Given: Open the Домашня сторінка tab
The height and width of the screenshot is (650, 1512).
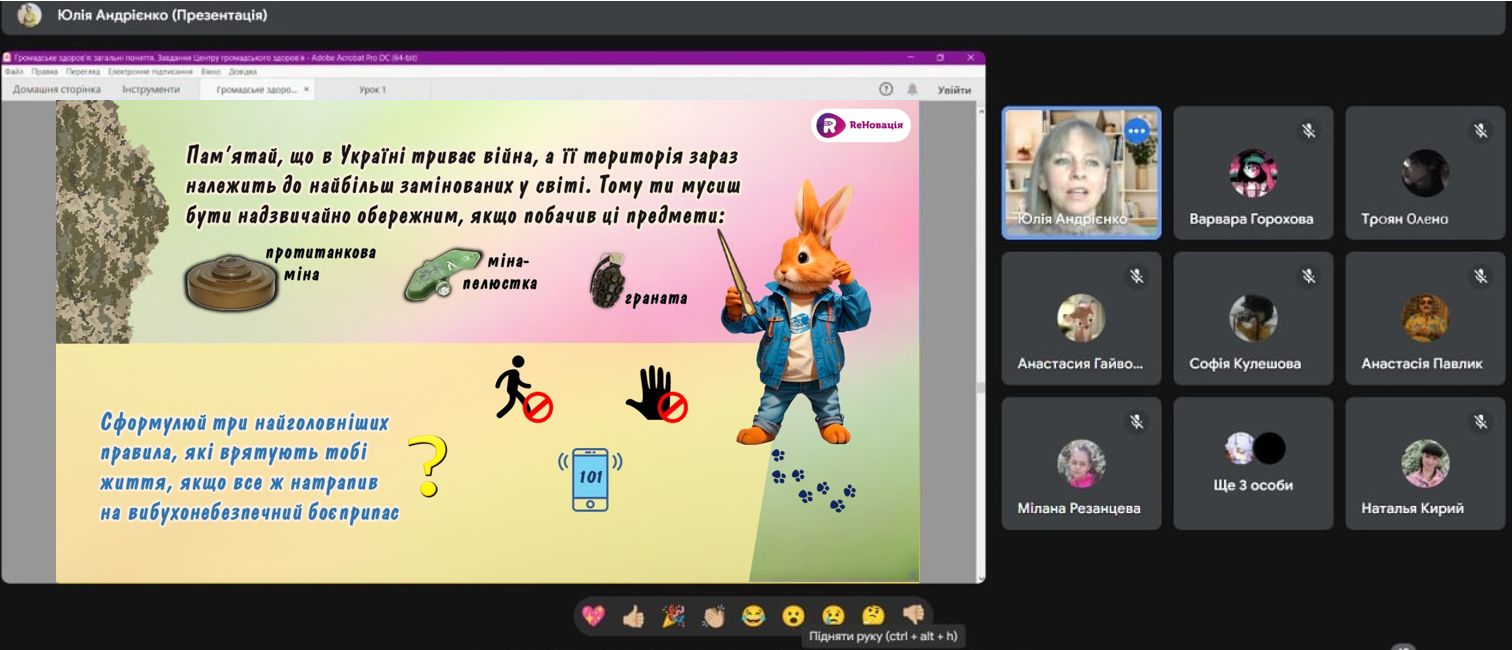Looking at the screenshot, I should (x=57, y=90).
